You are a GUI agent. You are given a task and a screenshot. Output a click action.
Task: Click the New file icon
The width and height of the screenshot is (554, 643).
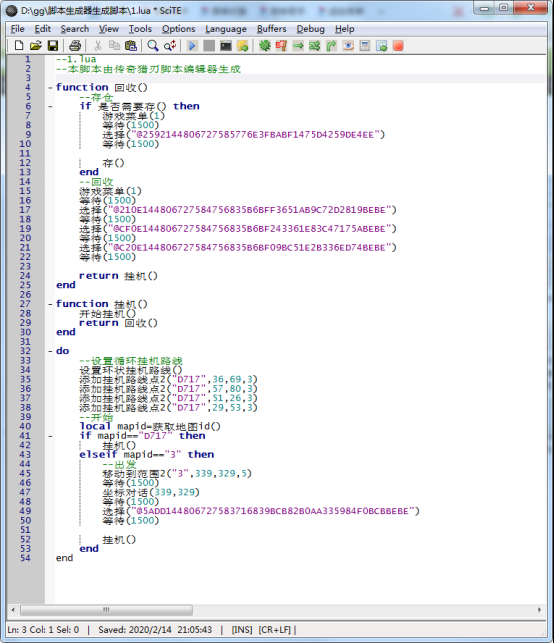click(18, 46)
